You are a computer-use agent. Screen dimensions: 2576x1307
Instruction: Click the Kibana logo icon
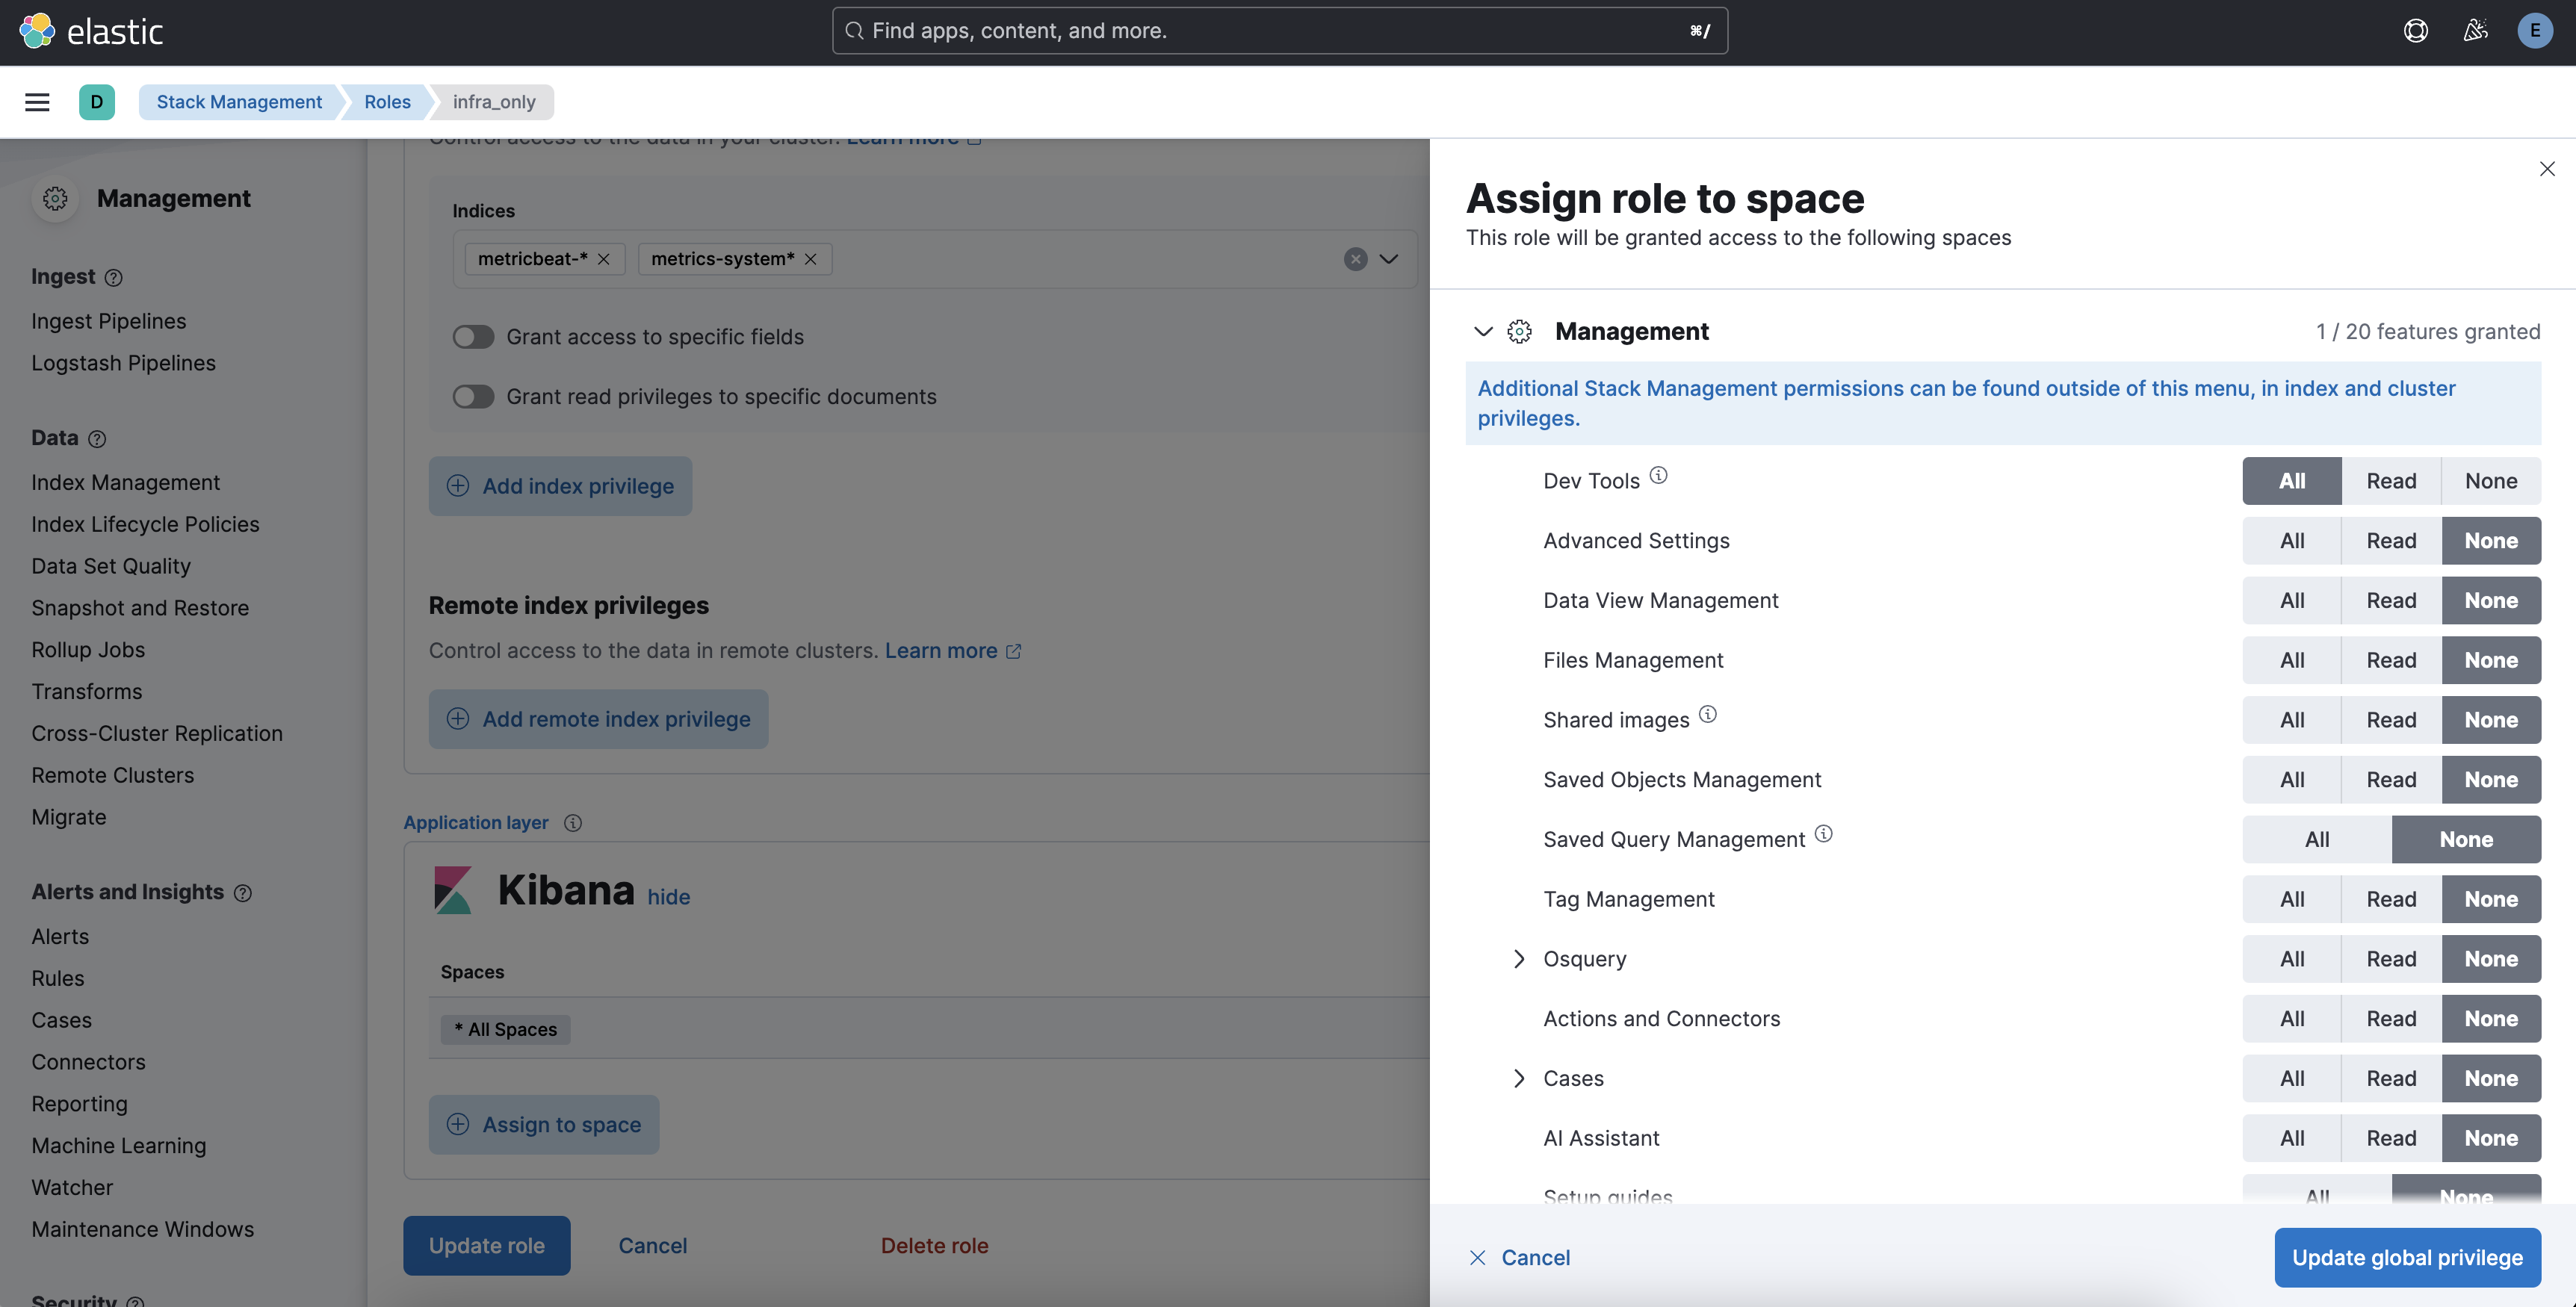point(452,890)
